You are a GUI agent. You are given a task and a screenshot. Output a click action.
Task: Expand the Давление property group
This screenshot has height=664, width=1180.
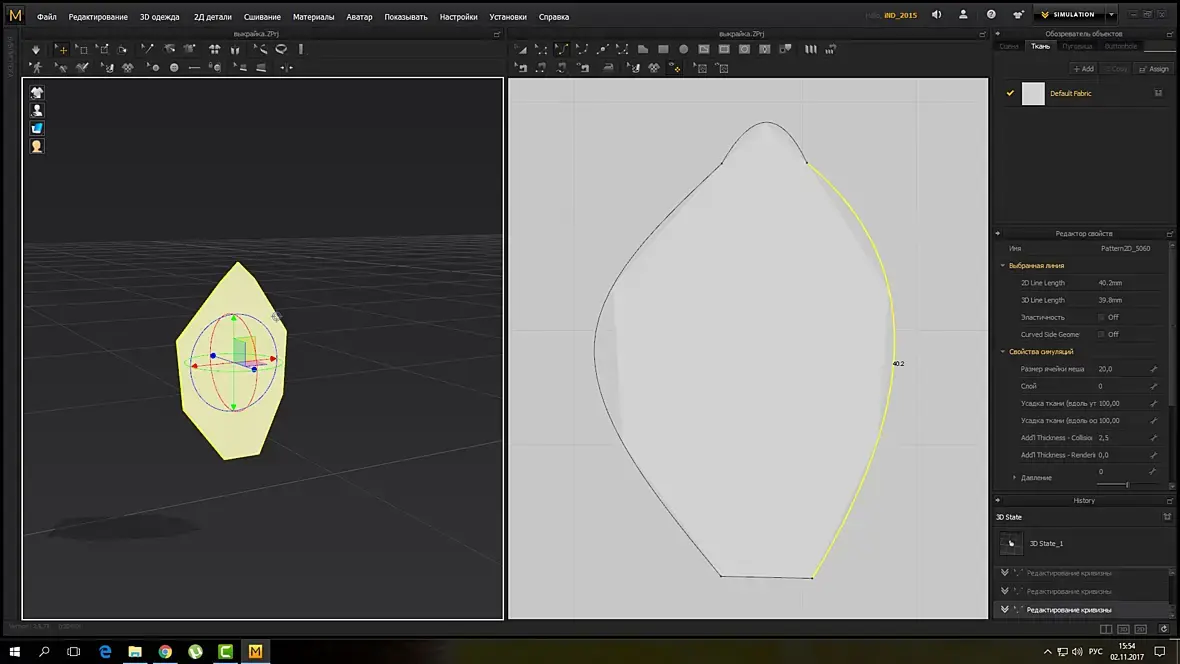pyautogui.click(x=1014, y=478)
